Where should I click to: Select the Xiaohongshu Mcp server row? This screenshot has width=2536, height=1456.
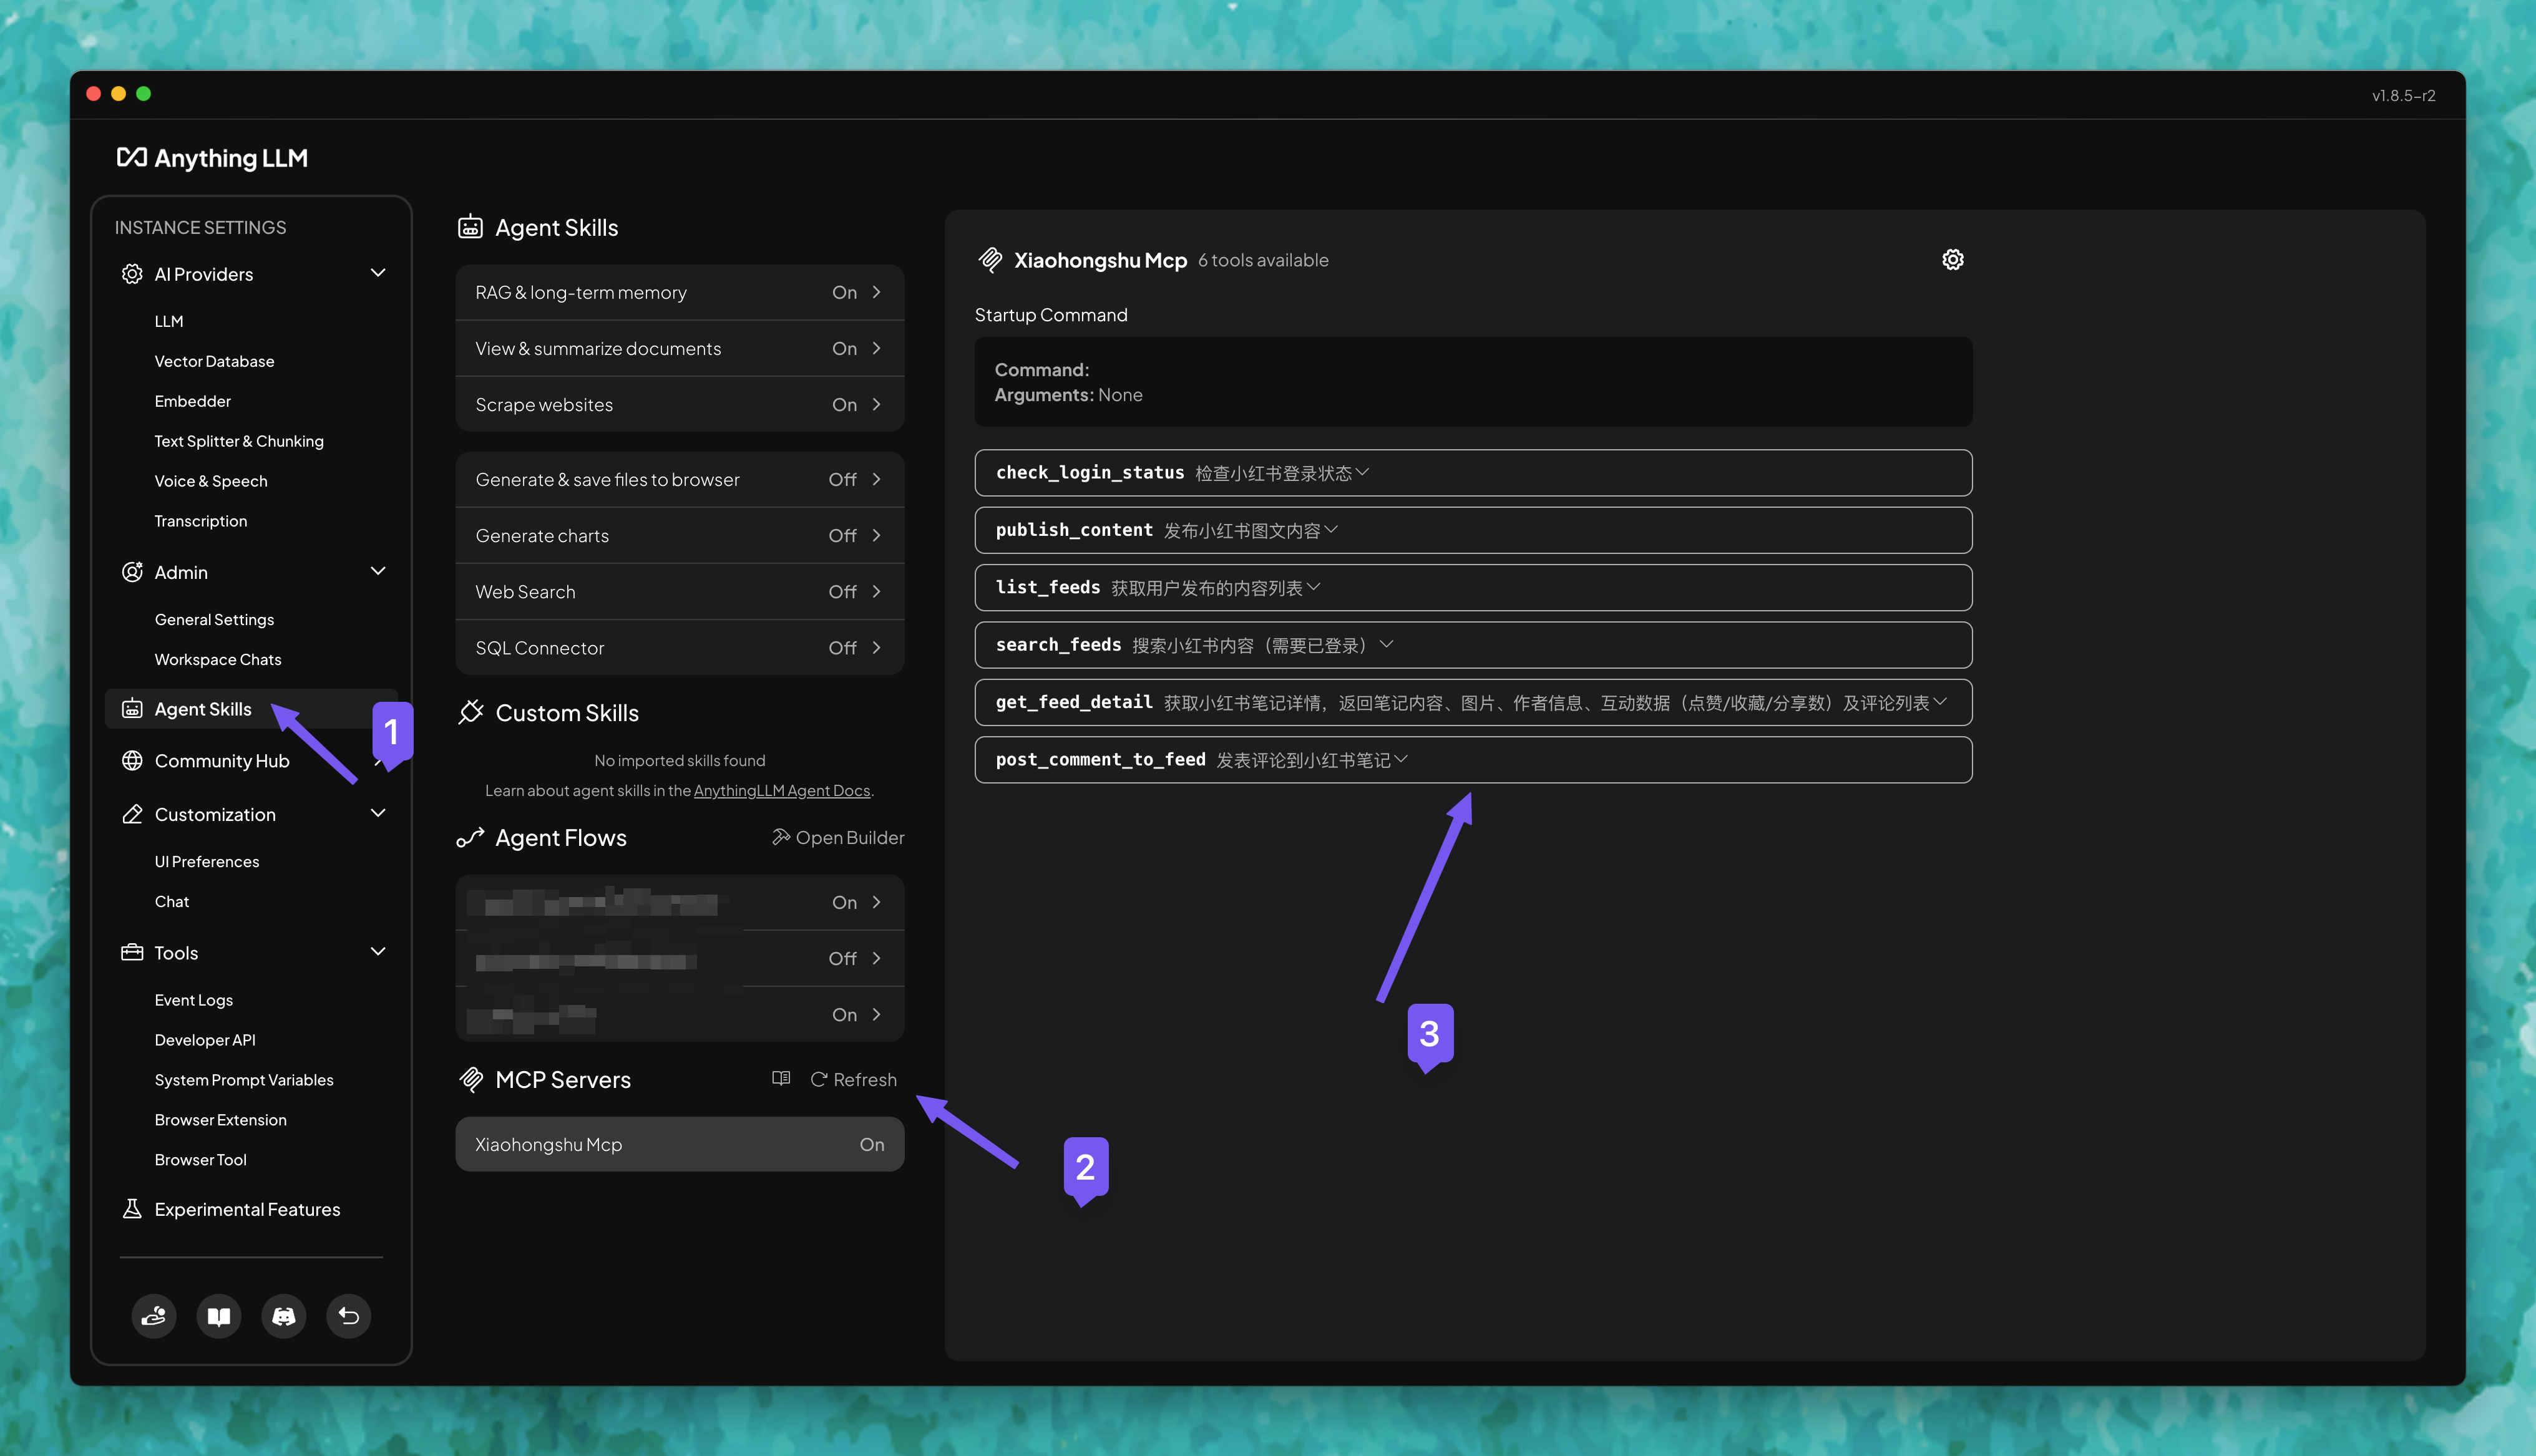click(x=680, y=1144)
